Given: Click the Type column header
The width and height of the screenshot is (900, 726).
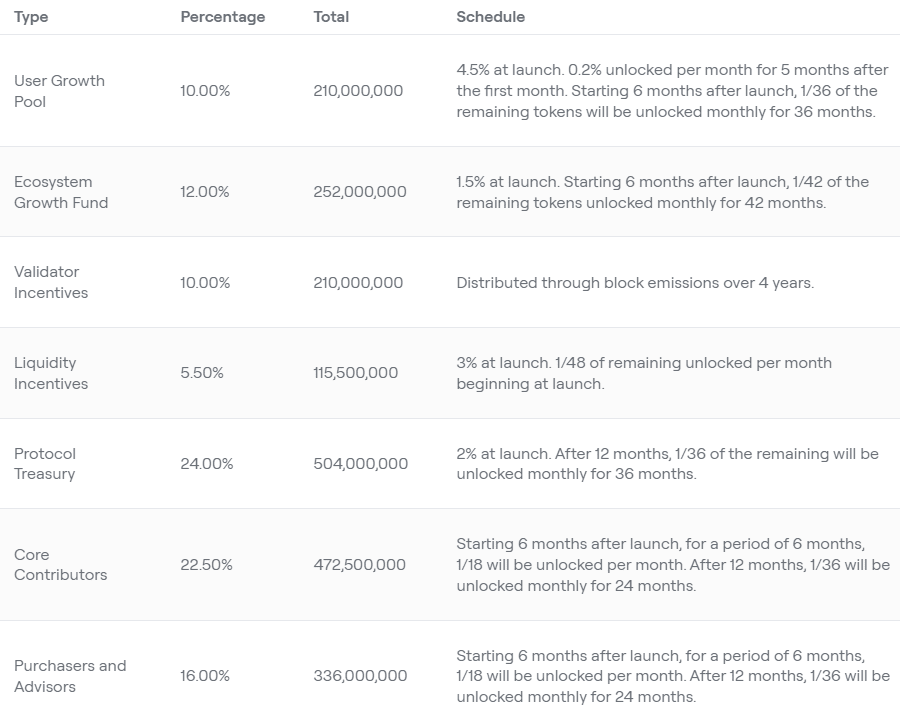Looking at the screenshot, I should pyautogui.click(x=31, y=17).
